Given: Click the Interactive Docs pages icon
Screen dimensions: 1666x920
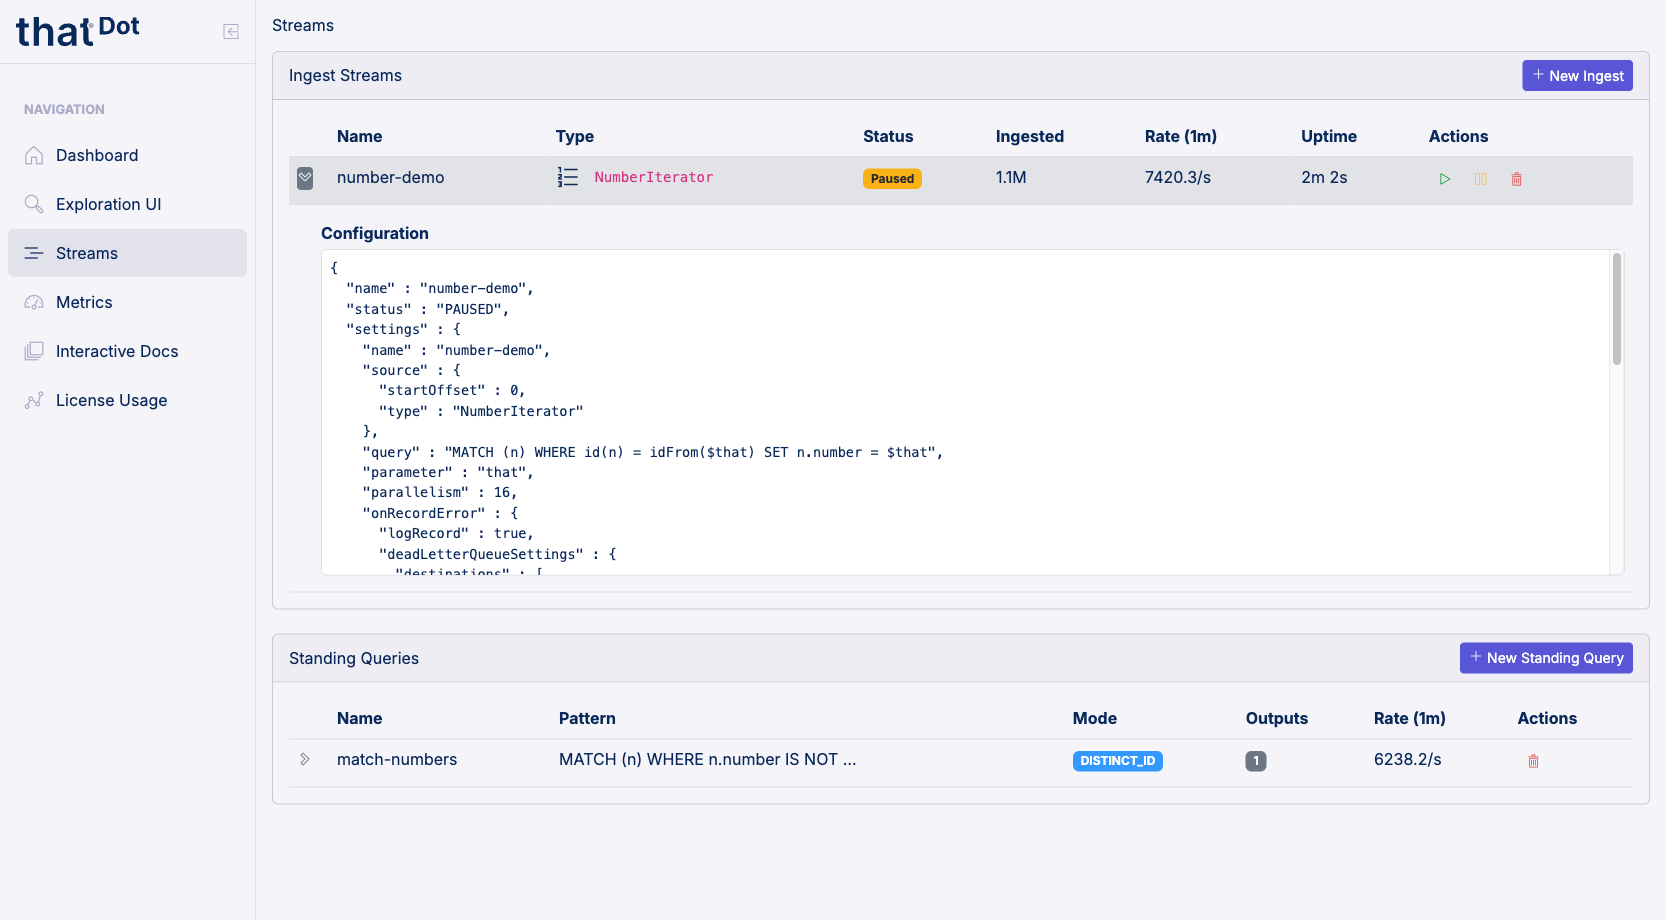Looking at the screenshot, I should pyautogui.click(x=34, y=351).
